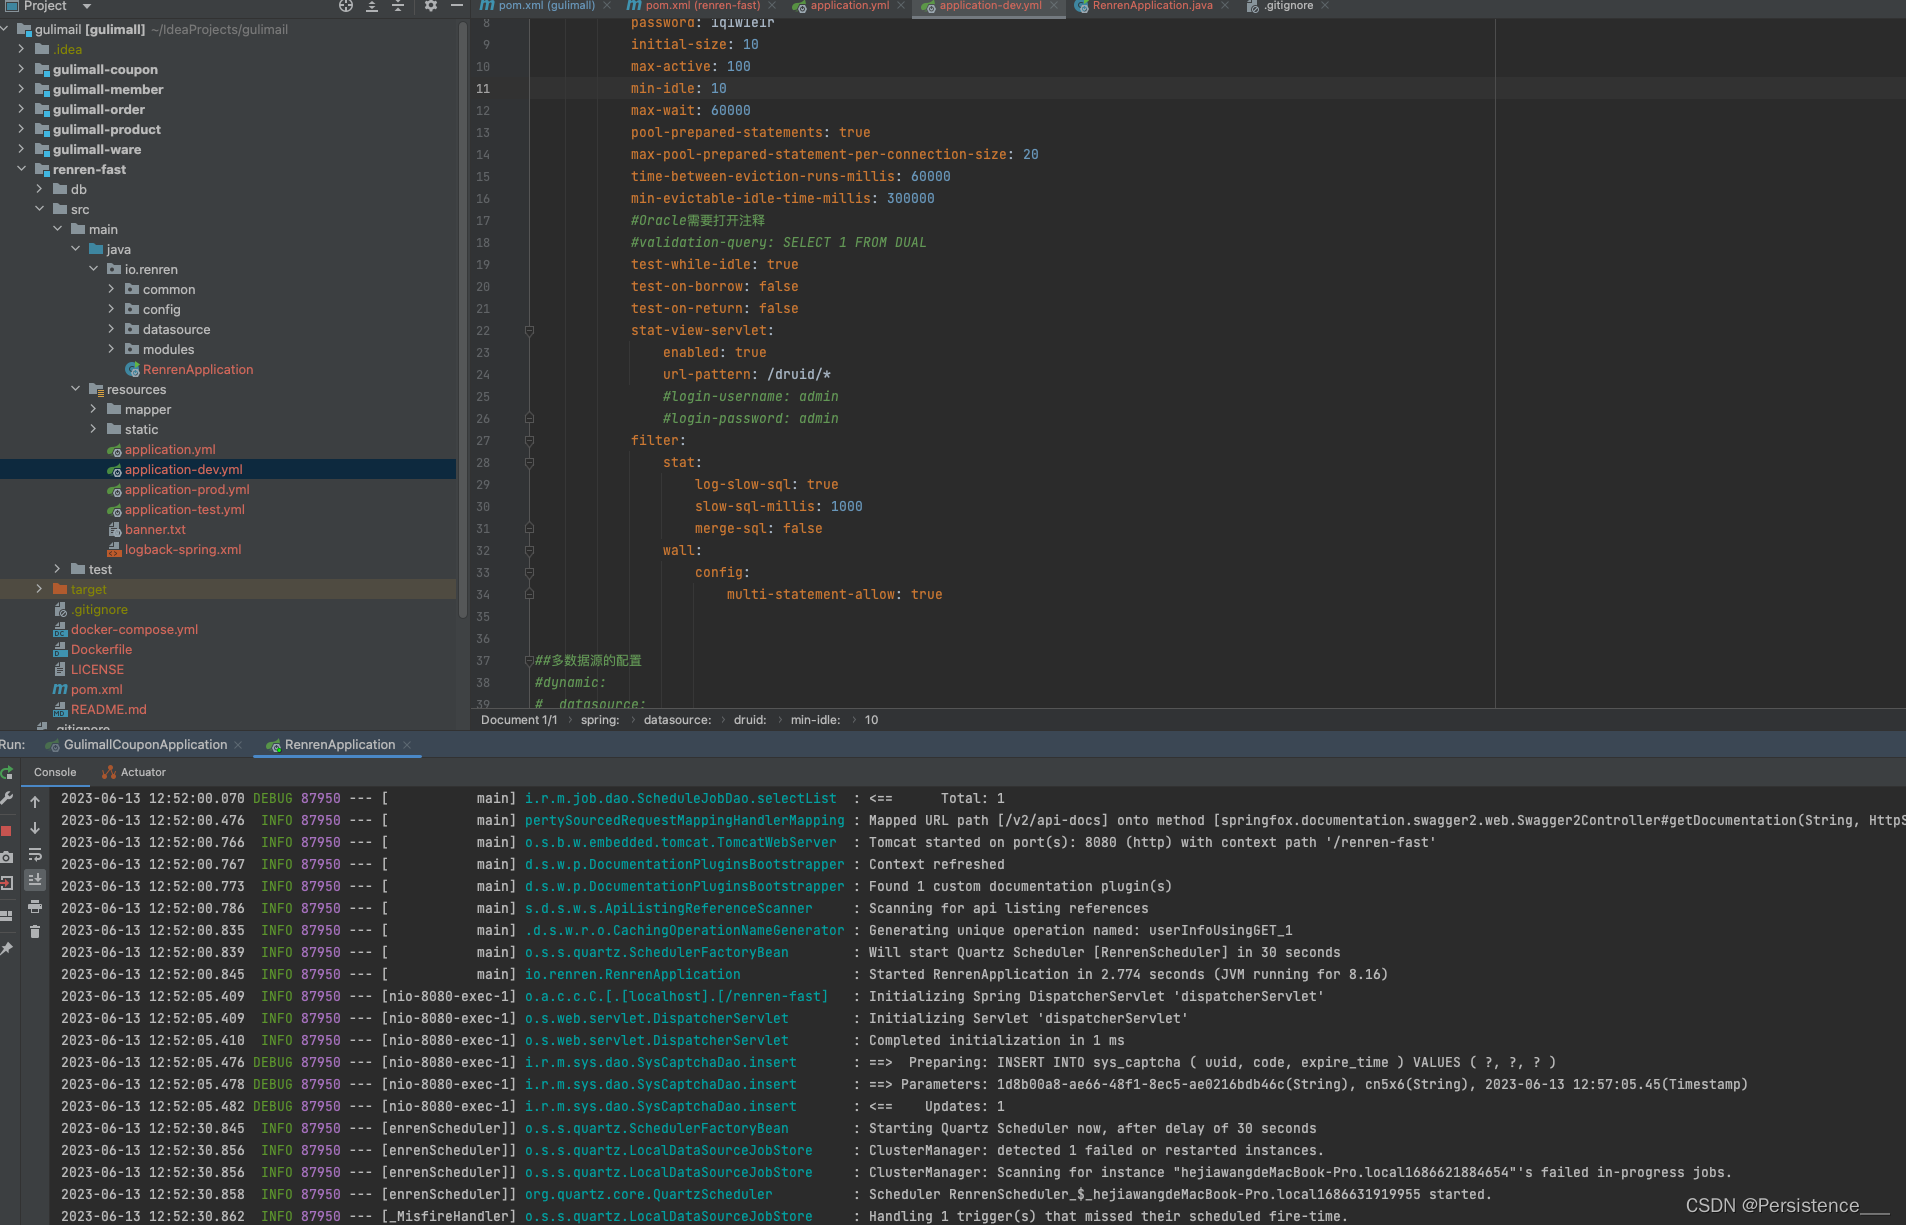Collapse the resources folder

pyautogui.click(x=75, y=389)
